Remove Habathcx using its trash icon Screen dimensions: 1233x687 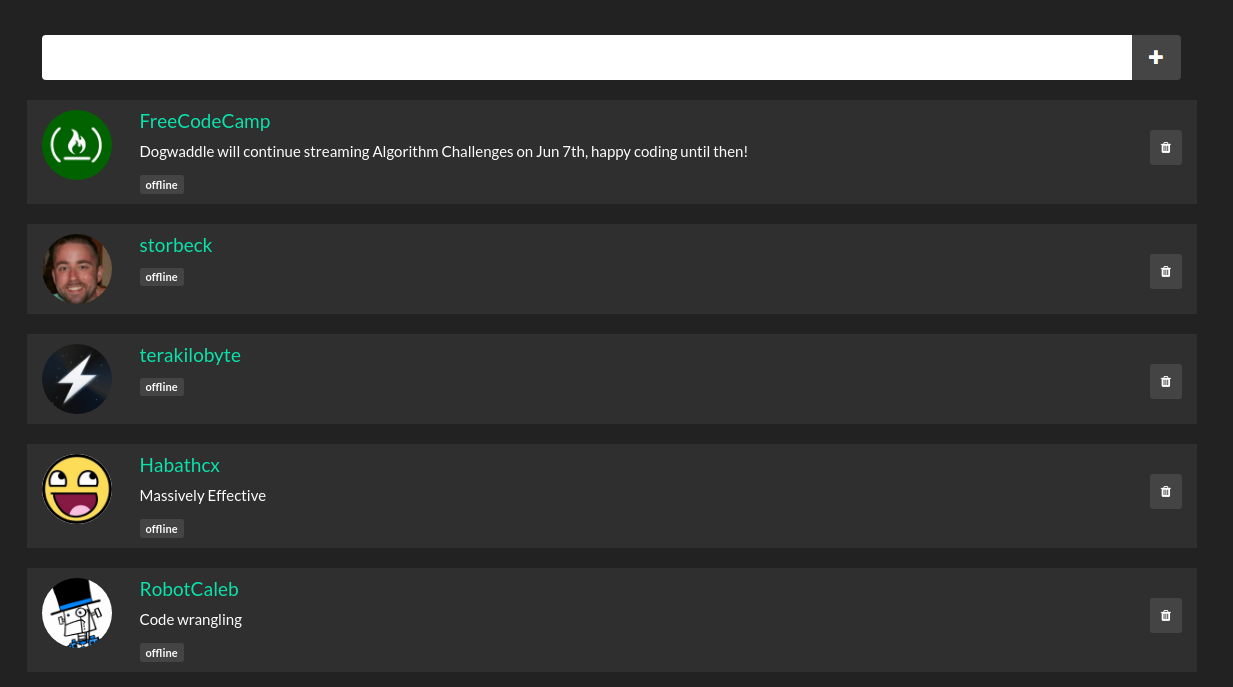(x=1166, y=492)
